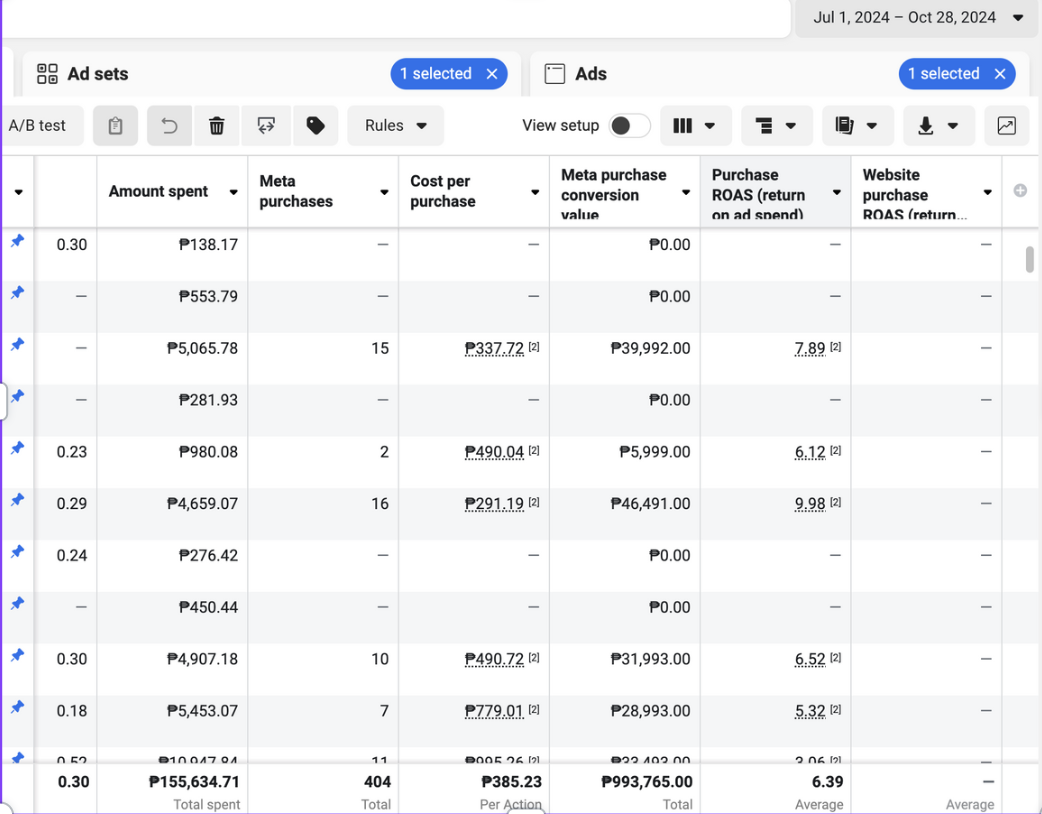Click the ROAS value 5.32
The width and height of the screenshot is (1042, 814).
pyautogui.click(x=810, y=711)
